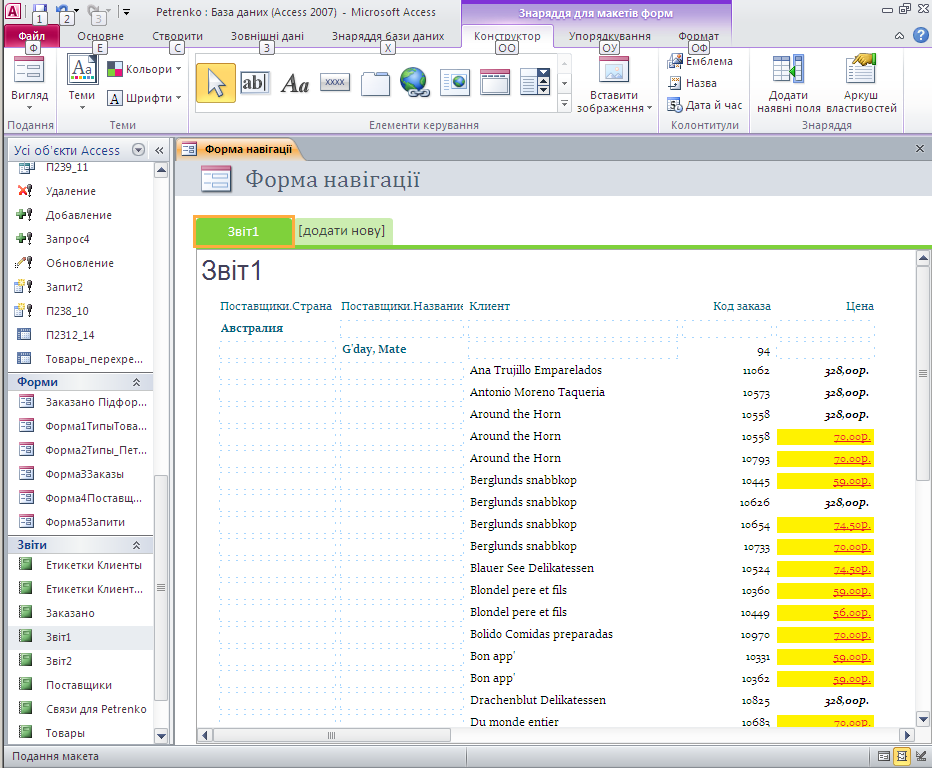The image size is (932, 768).
Task: Click the command button control
Action: (335, 83)
